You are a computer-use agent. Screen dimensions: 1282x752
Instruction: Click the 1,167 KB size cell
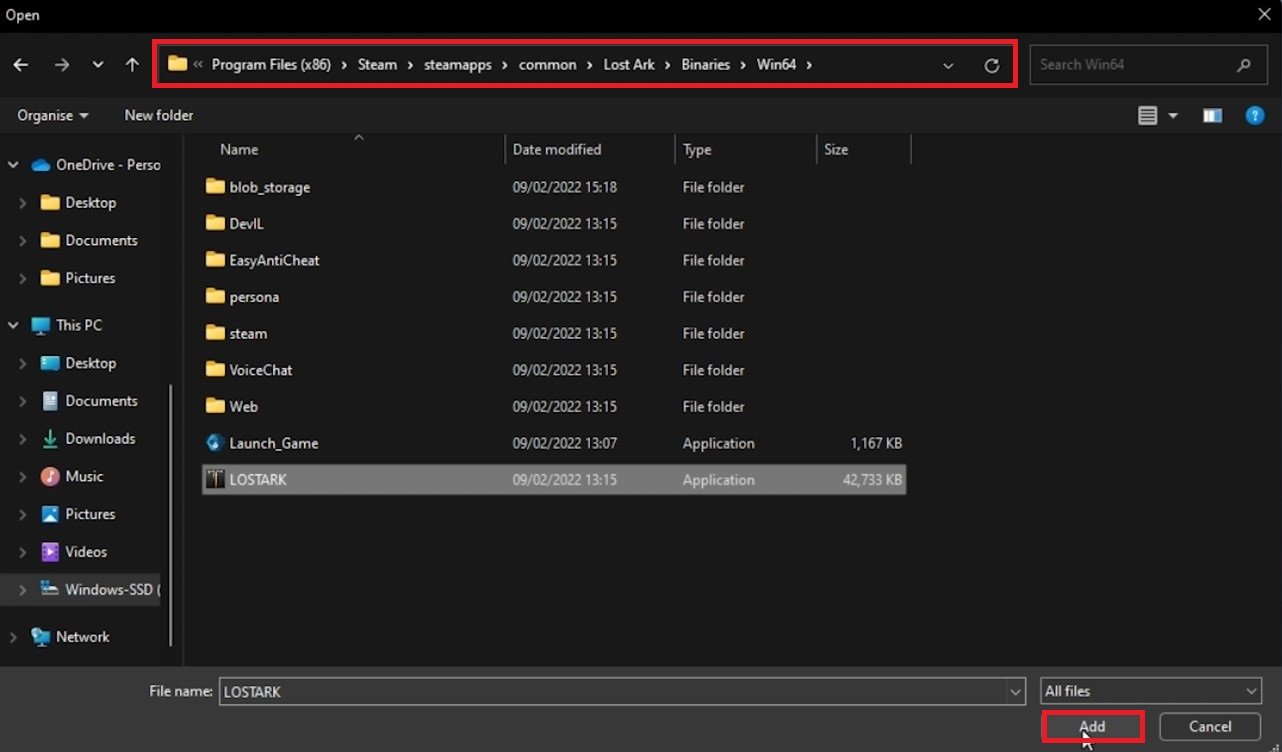pyautogui.click(x=876, y=443)
